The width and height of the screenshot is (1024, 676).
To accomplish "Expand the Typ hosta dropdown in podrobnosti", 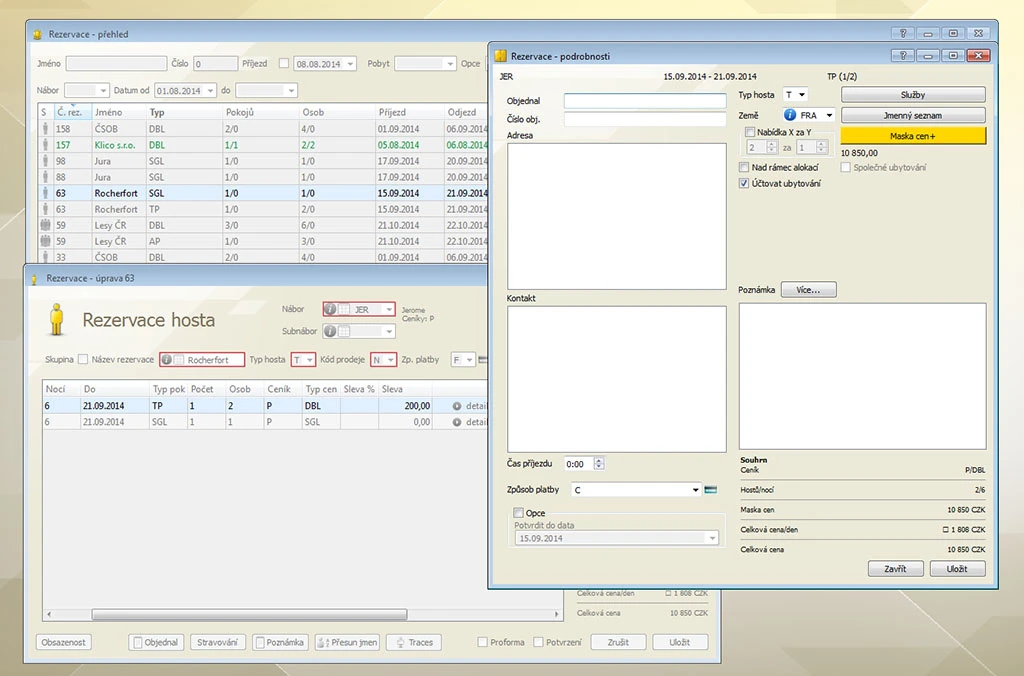I will click(802, 95).
